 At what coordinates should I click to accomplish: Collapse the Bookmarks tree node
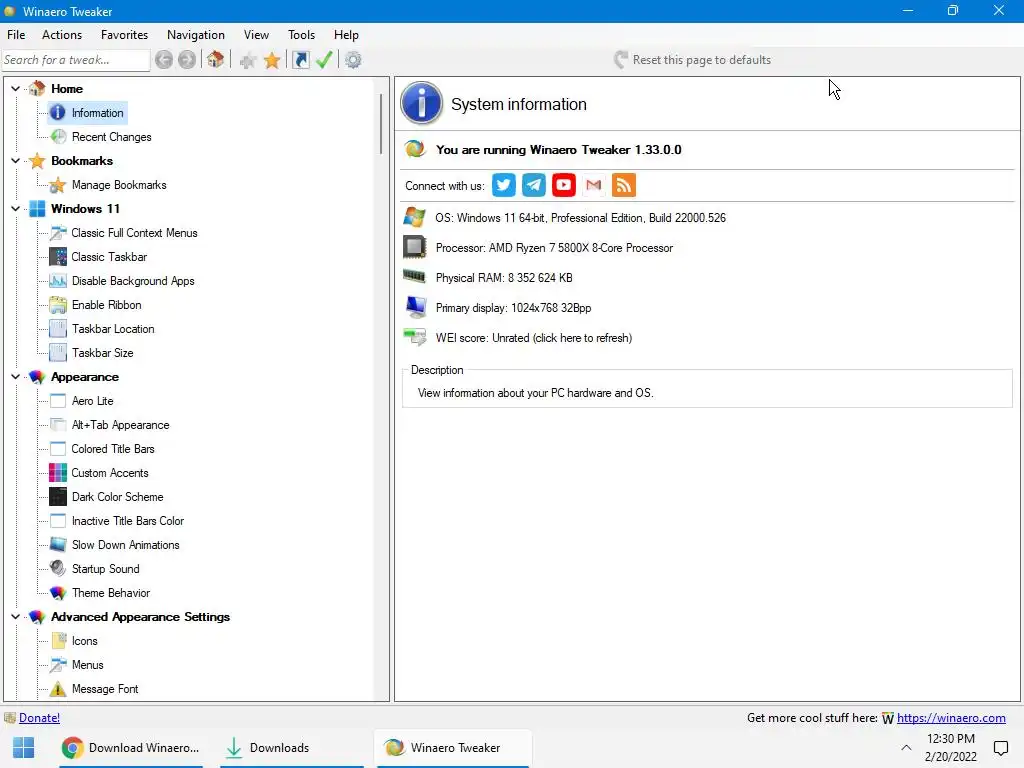click(16, 161)
